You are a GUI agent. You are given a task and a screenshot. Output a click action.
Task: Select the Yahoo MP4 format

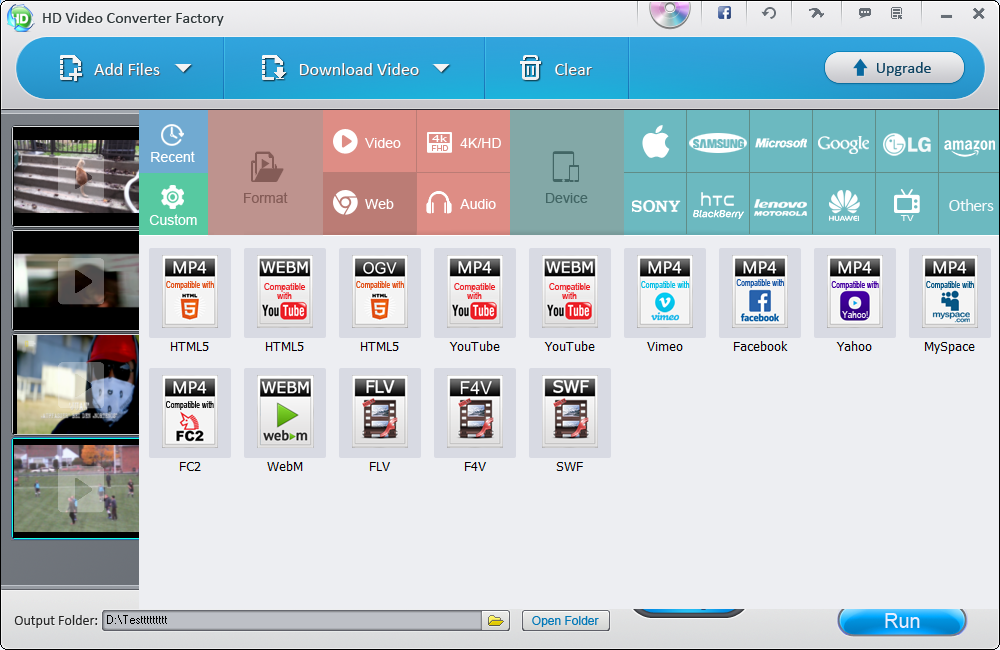click(x=855, y=293)
